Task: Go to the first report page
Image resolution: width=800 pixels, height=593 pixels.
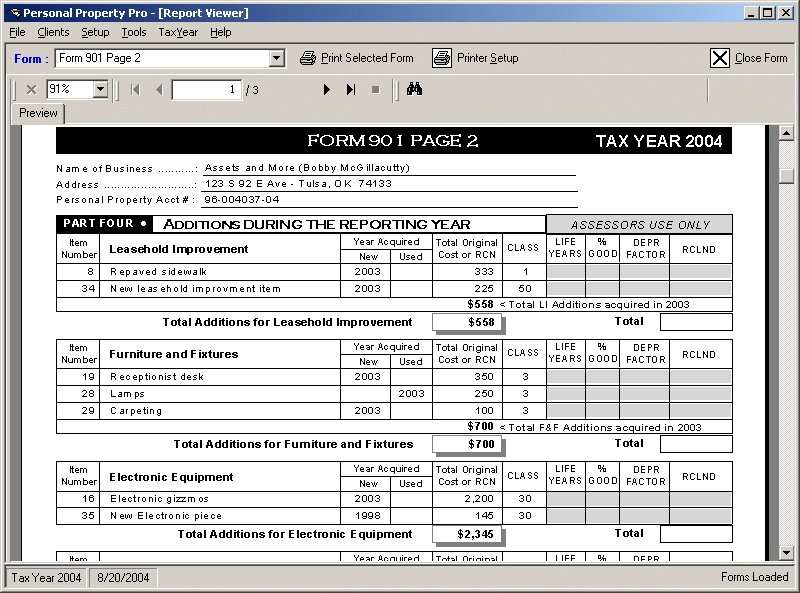Action: [x=135, y=90]
